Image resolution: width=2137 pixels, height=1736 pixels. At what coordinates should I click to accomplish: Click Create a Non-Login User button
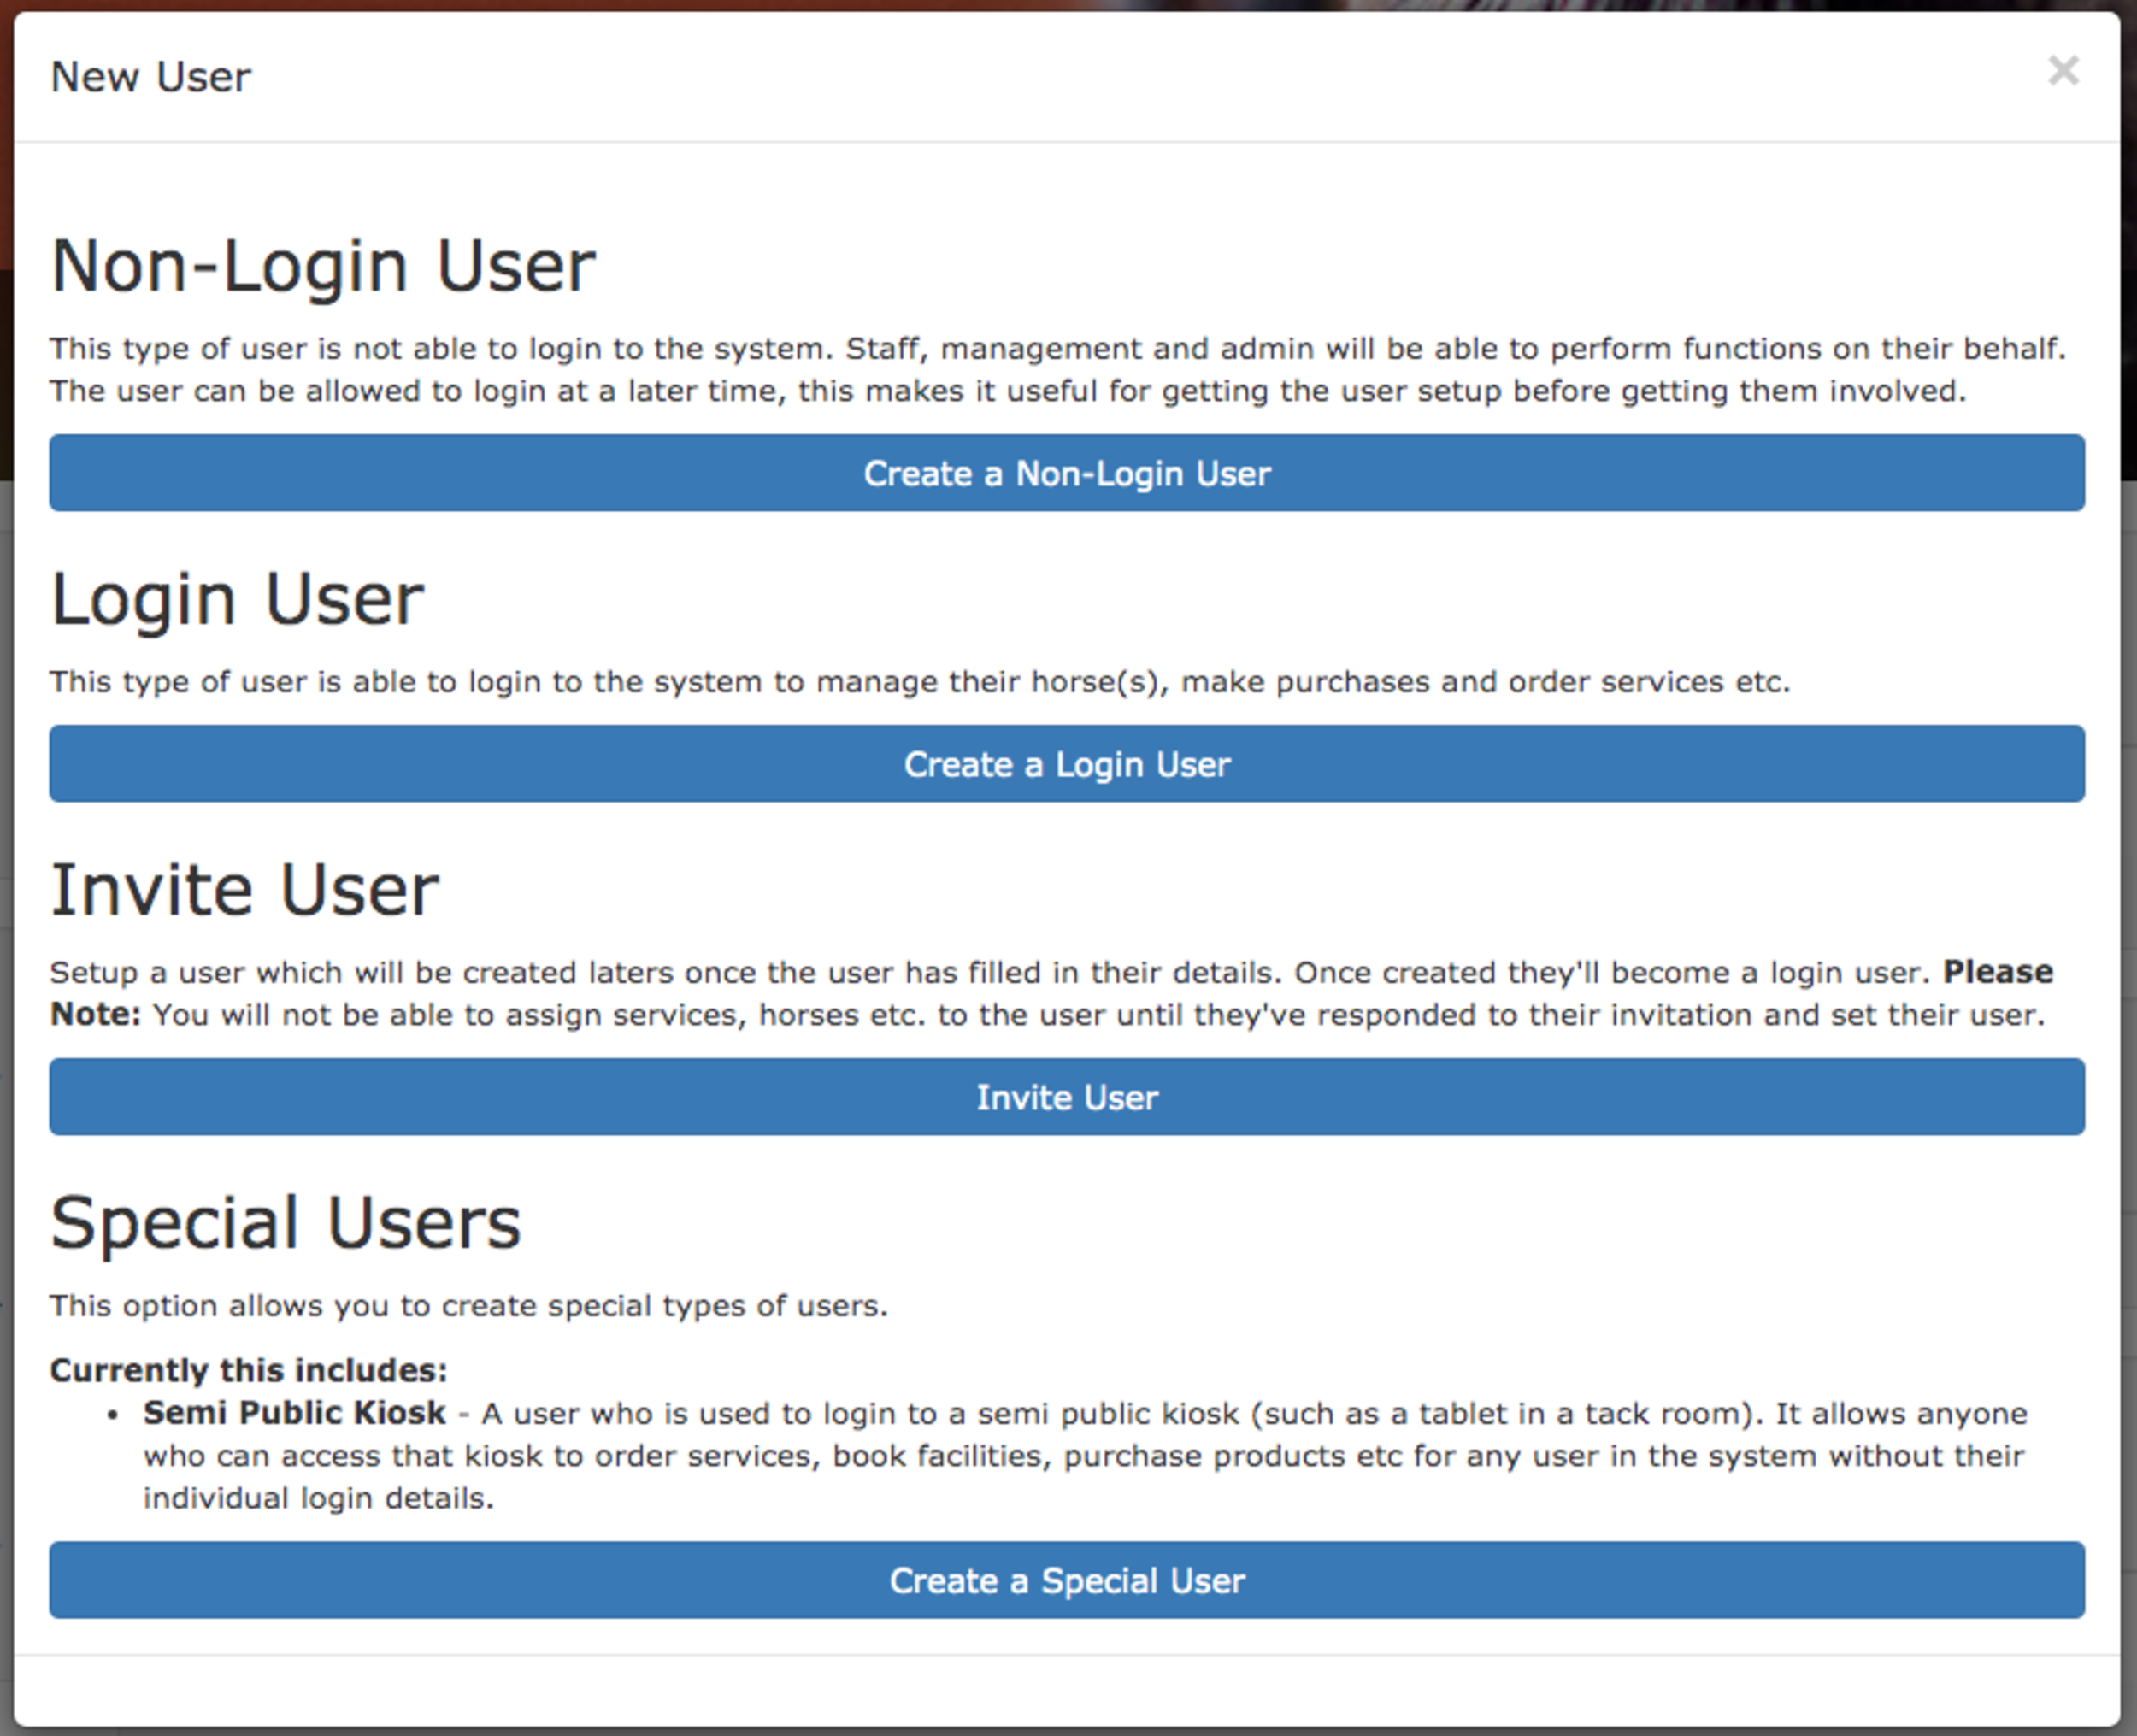[1067, 473]
